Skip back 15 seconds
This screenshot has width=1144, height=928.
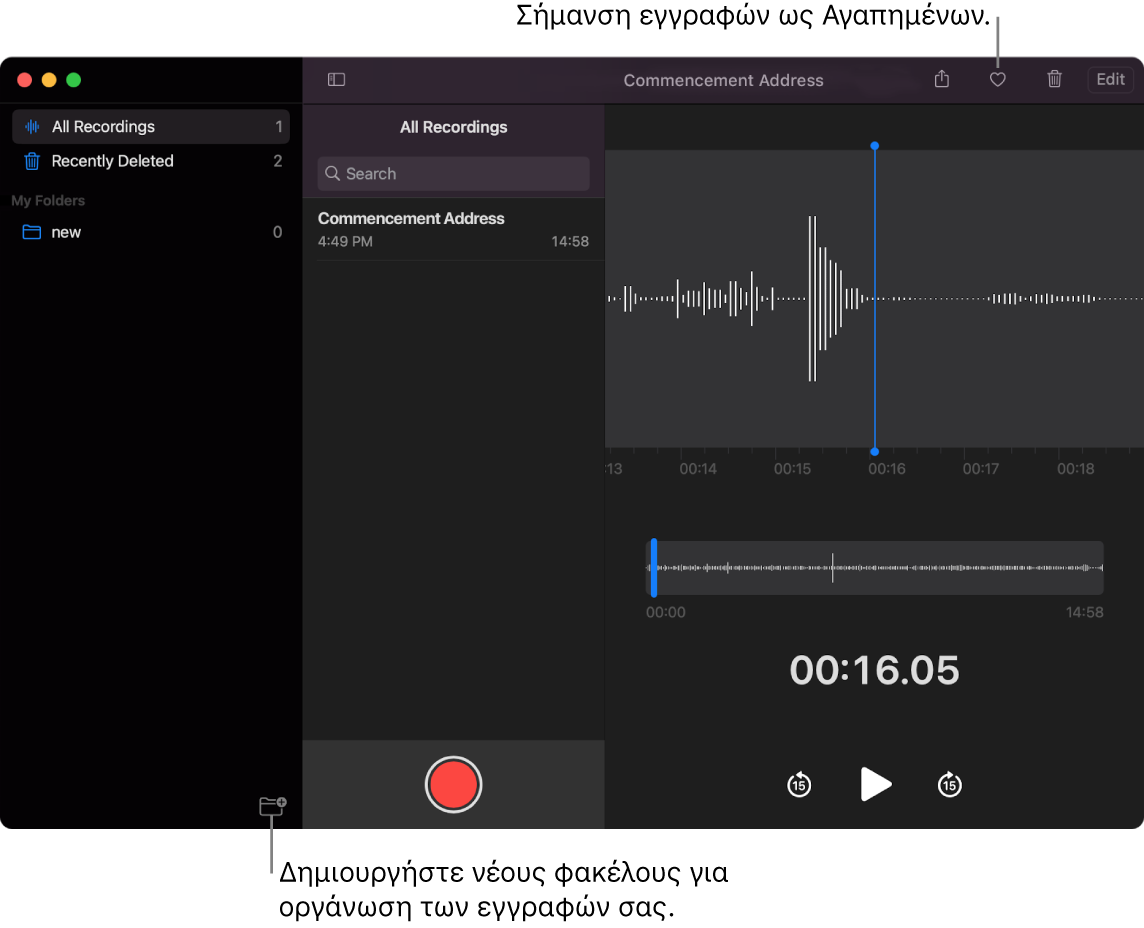coord(799,784)
